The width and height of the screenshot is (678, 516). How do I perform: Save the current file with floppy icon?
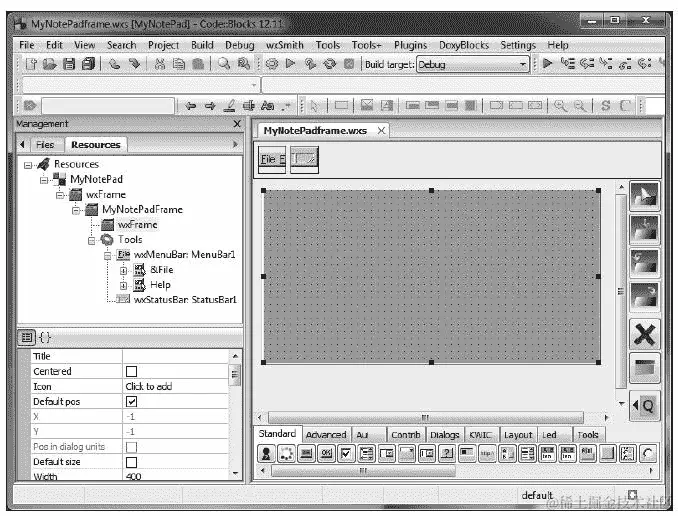point(69,64)
